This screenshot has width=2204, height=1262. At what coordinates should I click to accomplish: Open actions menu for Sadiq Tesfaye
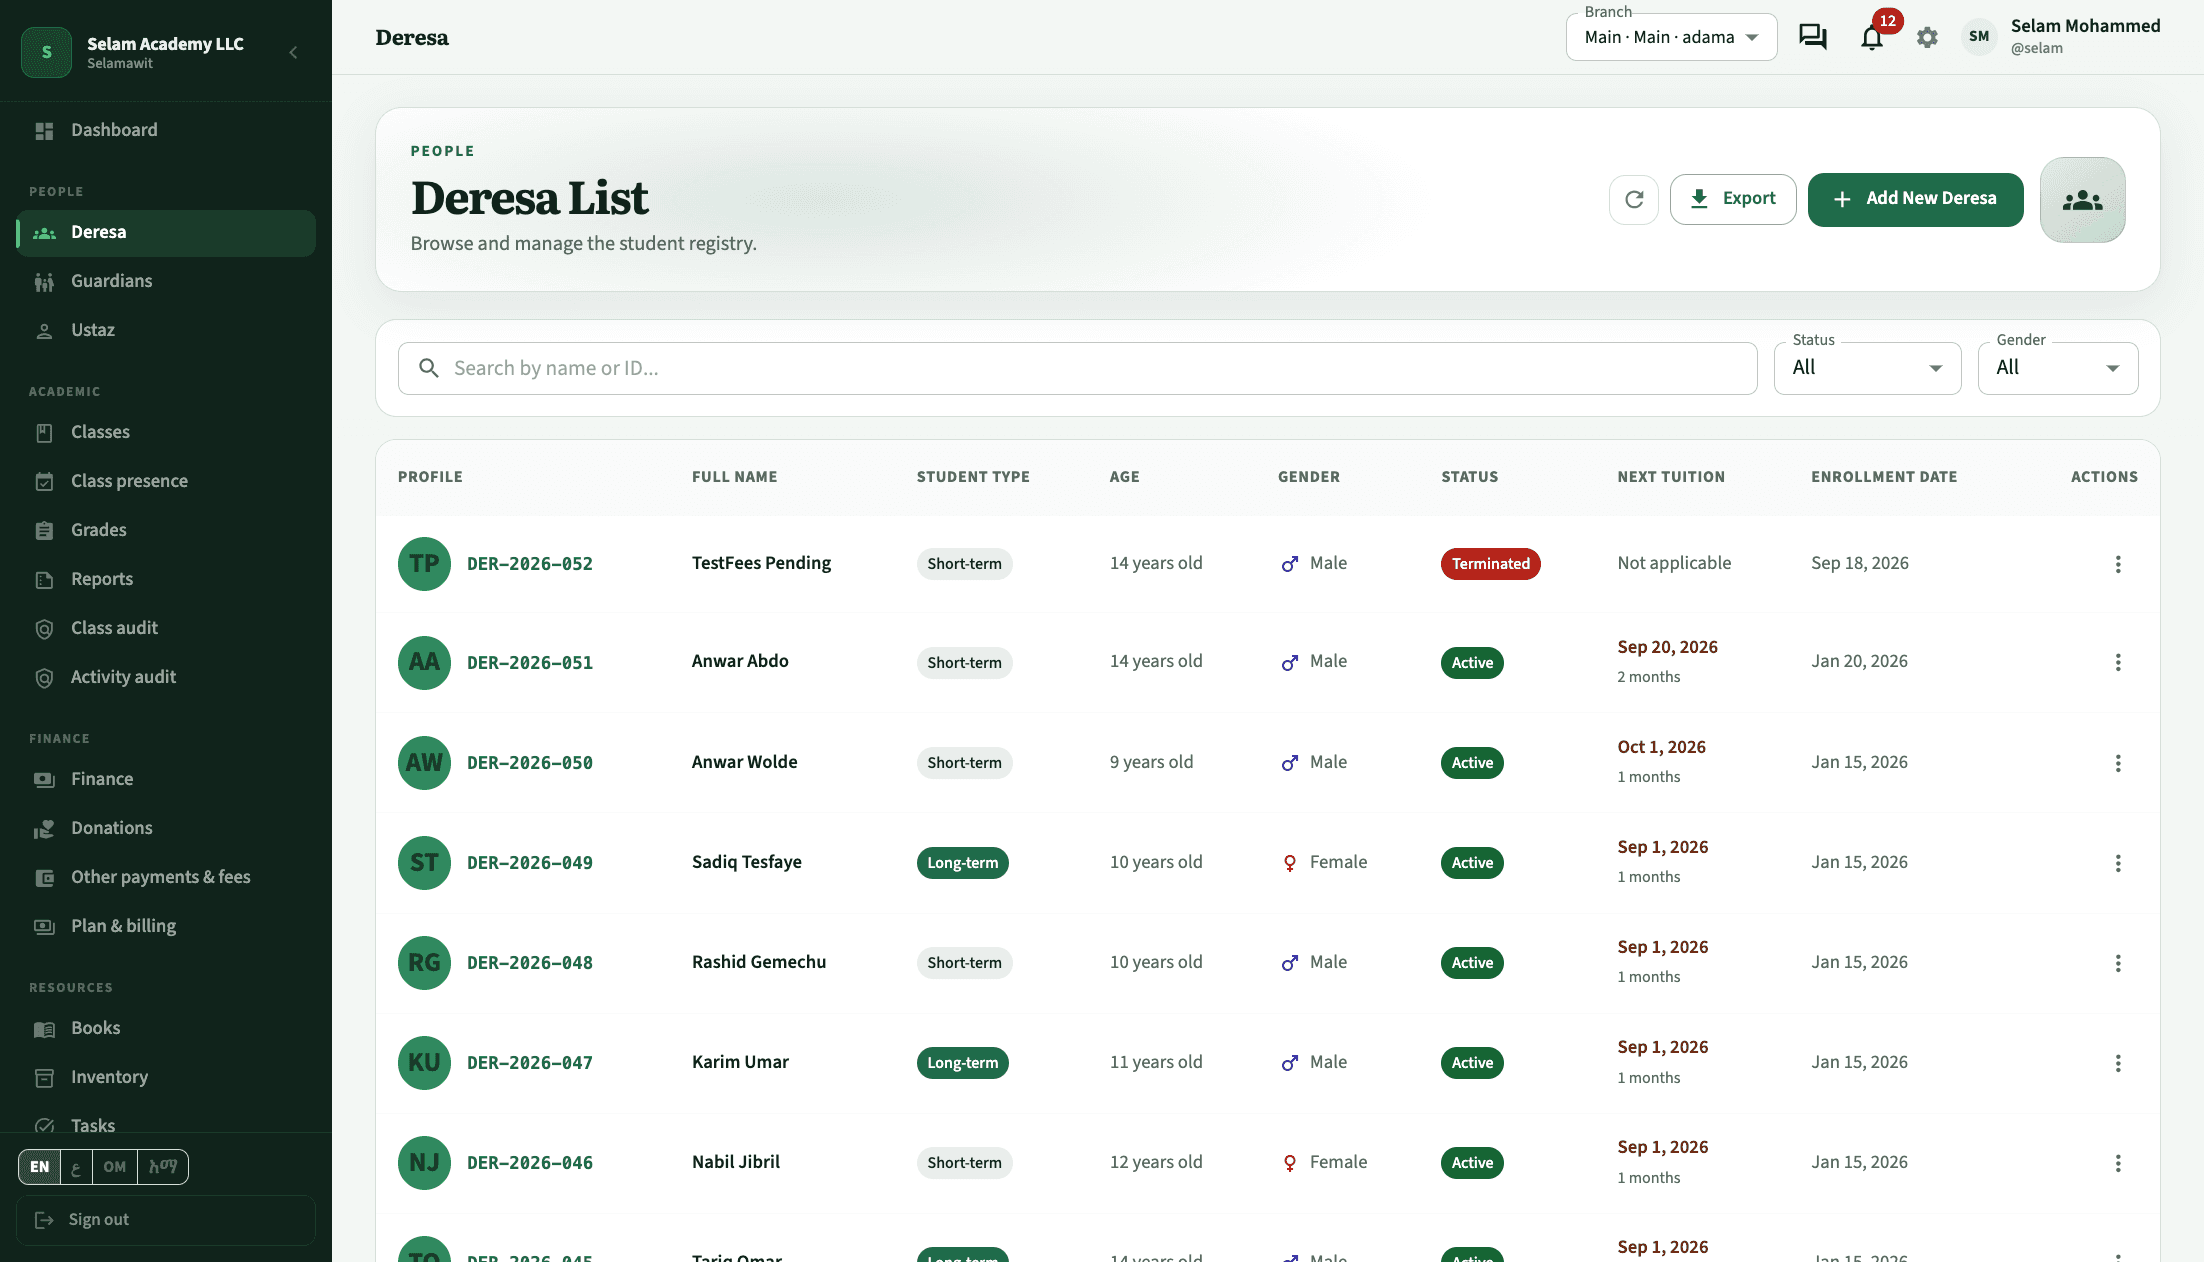tap(2117, 863)
